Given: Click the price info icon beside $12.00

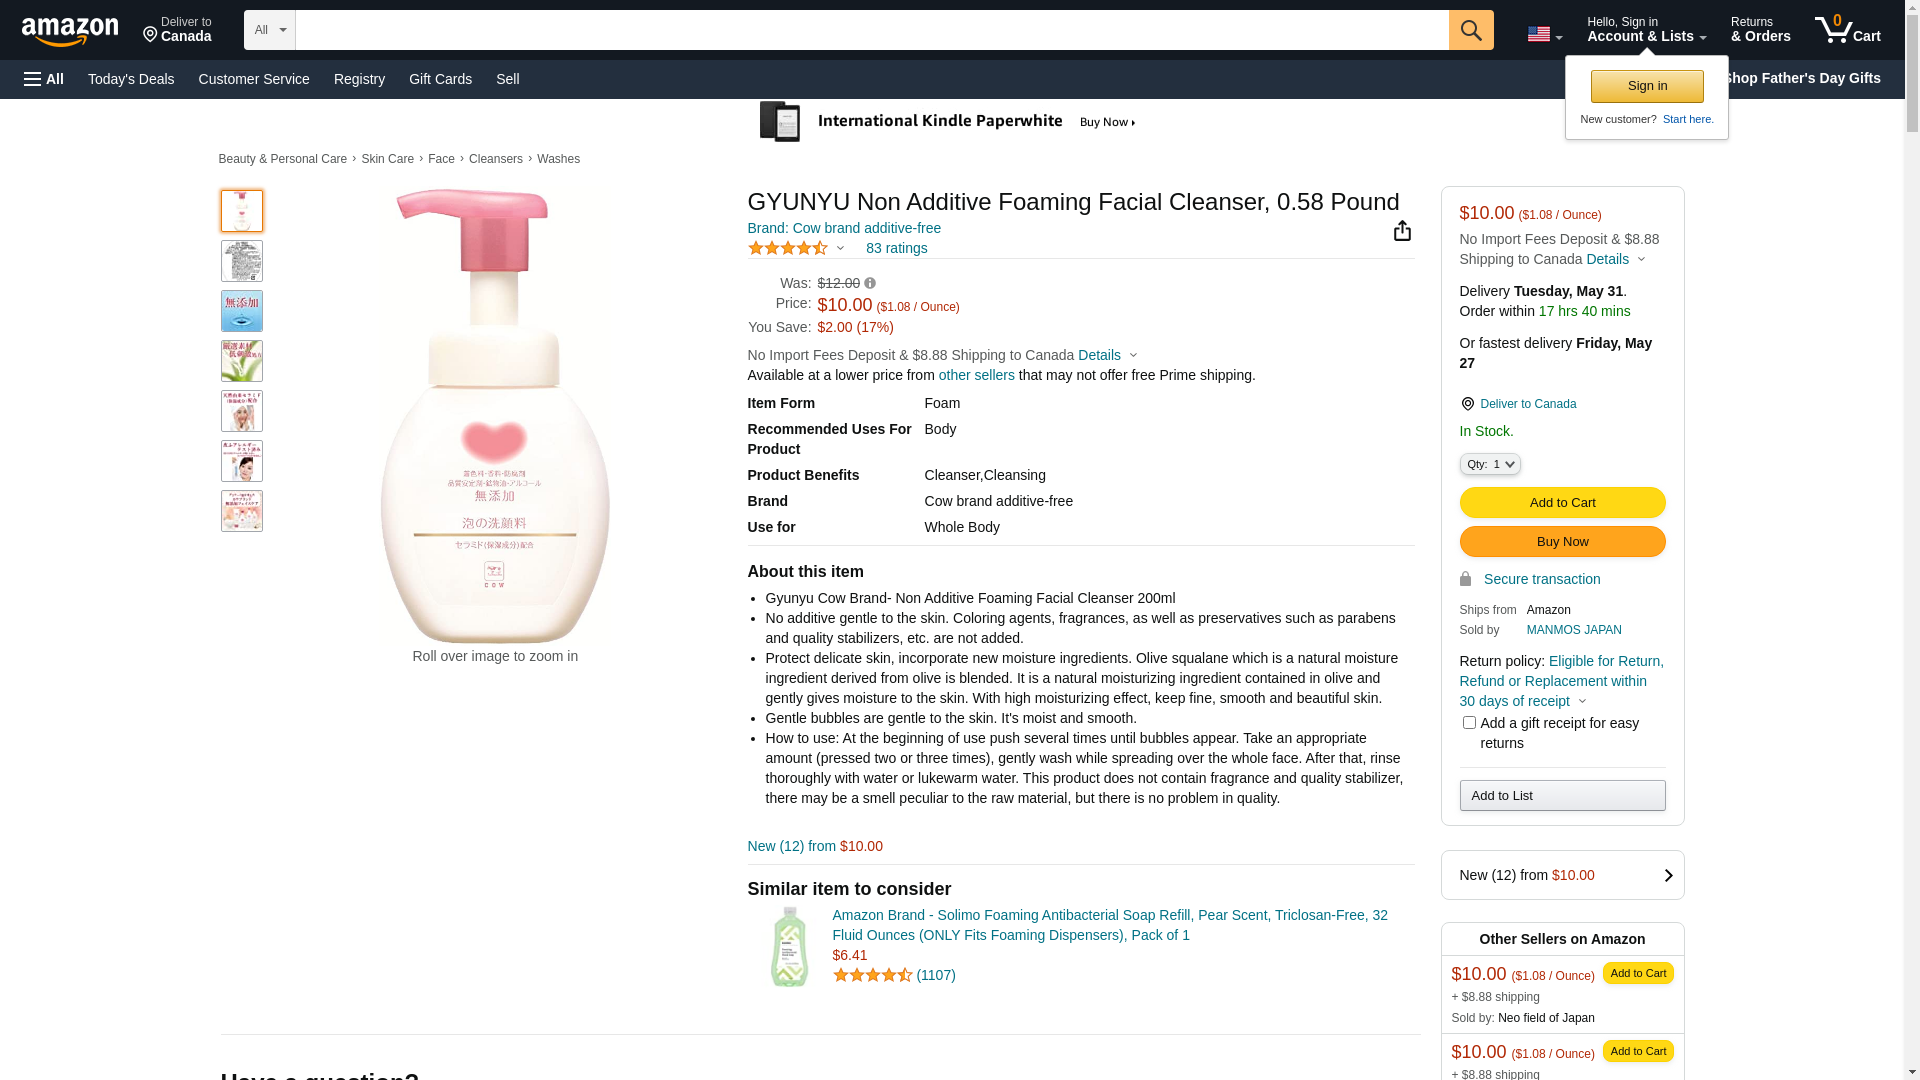Looking at the screenshot, I should click(870, 284).
